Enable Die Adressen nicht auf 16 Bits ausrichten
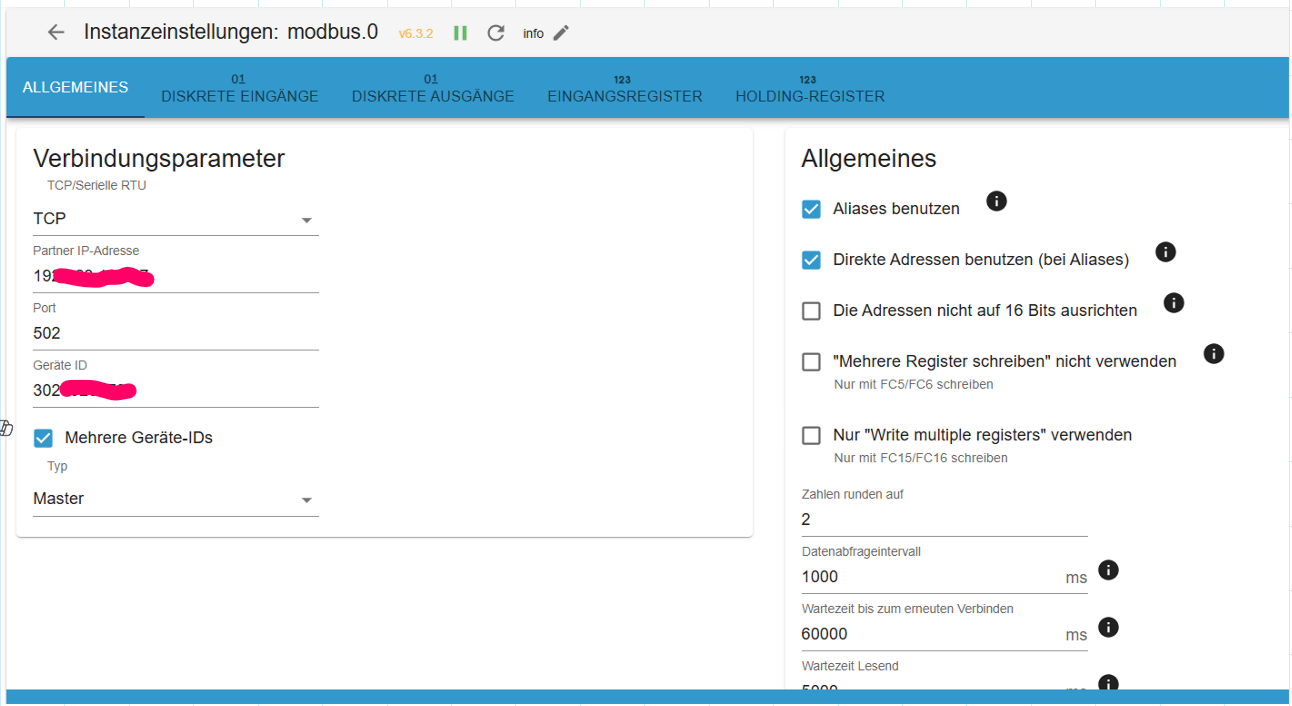 coord(812,311)
